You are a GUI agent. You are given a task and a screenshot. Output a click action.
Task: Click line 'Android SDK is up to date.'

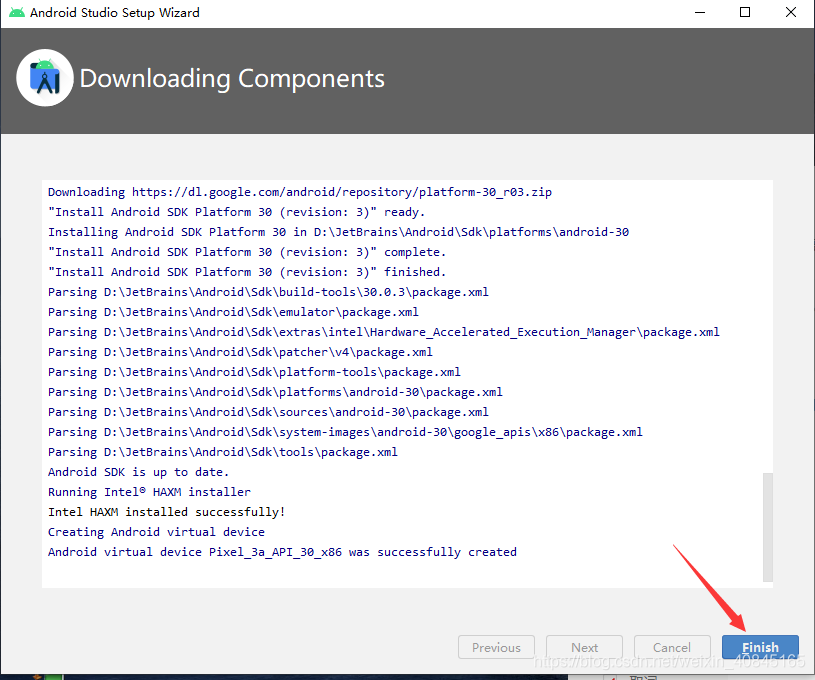coord(138,472)
